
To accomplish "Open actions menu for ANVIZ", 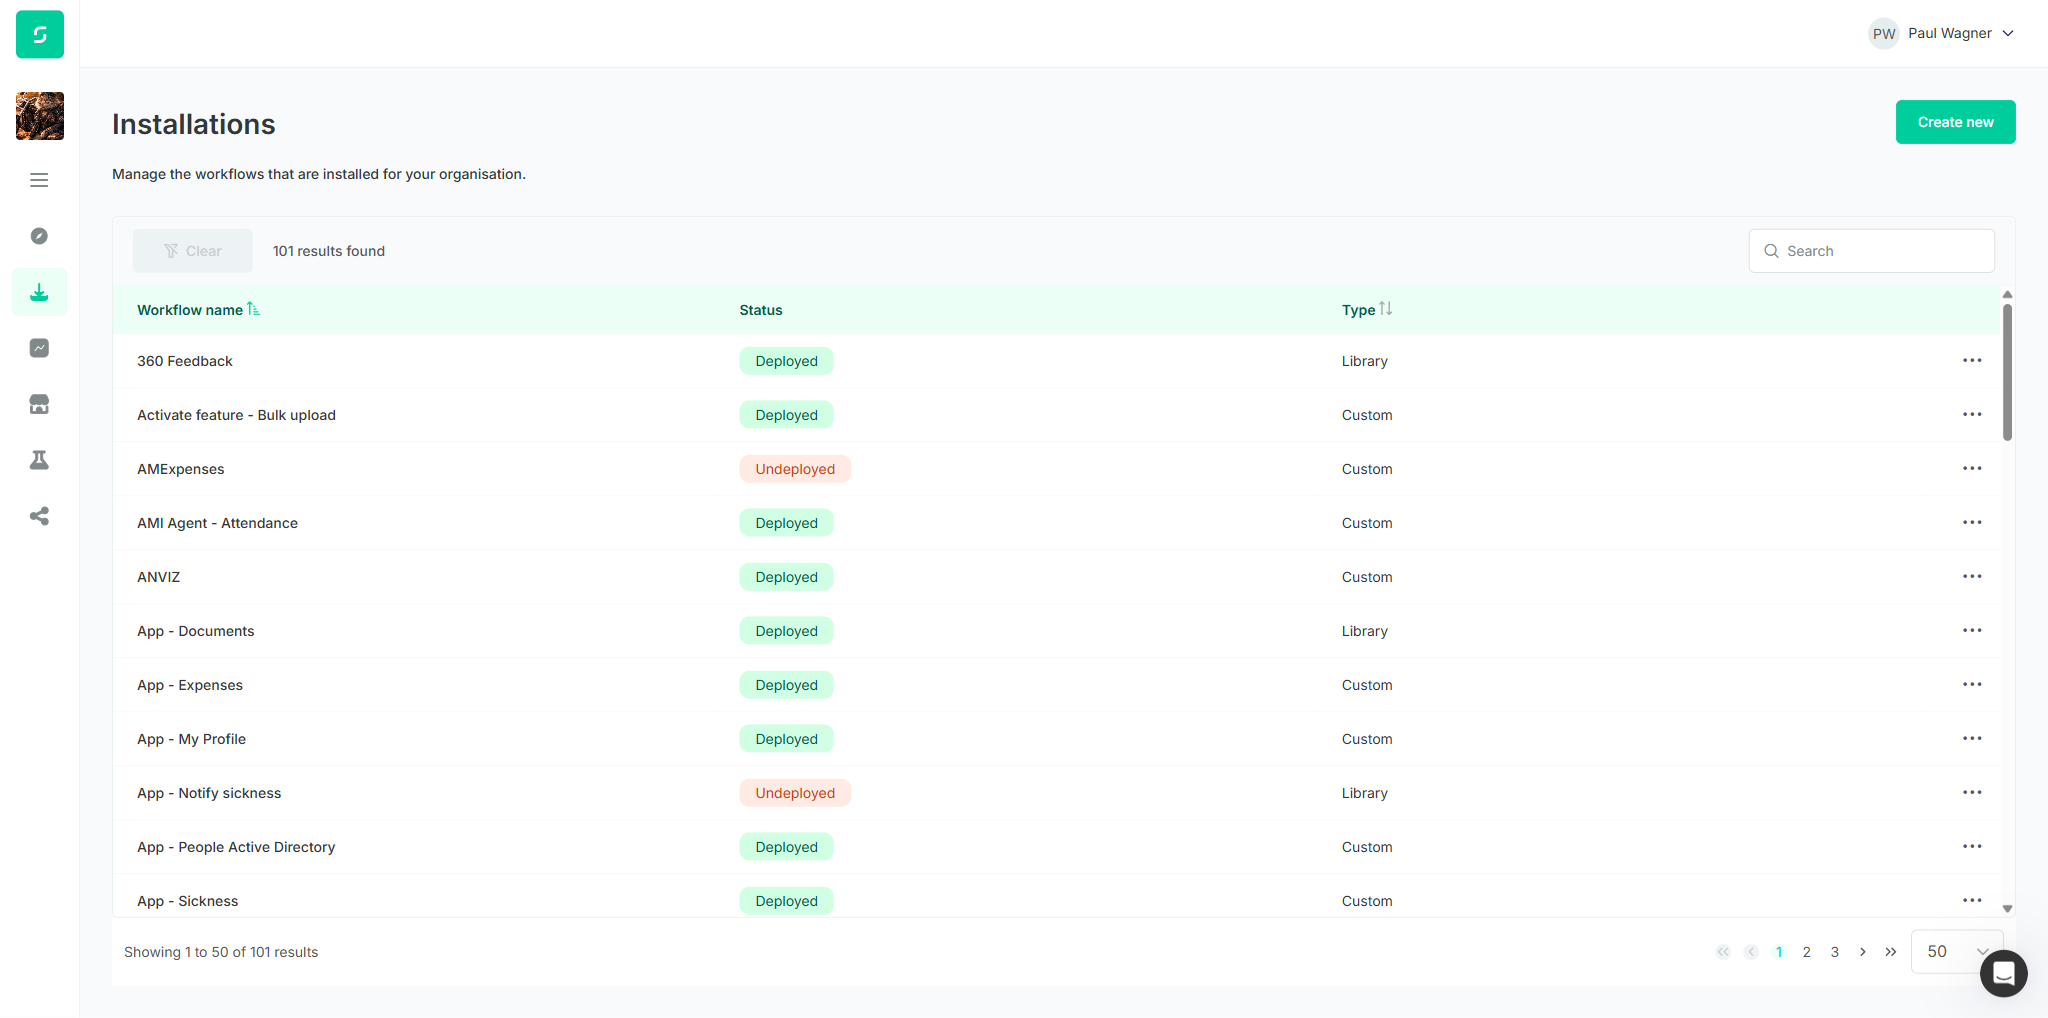I will click(1972, 577).
